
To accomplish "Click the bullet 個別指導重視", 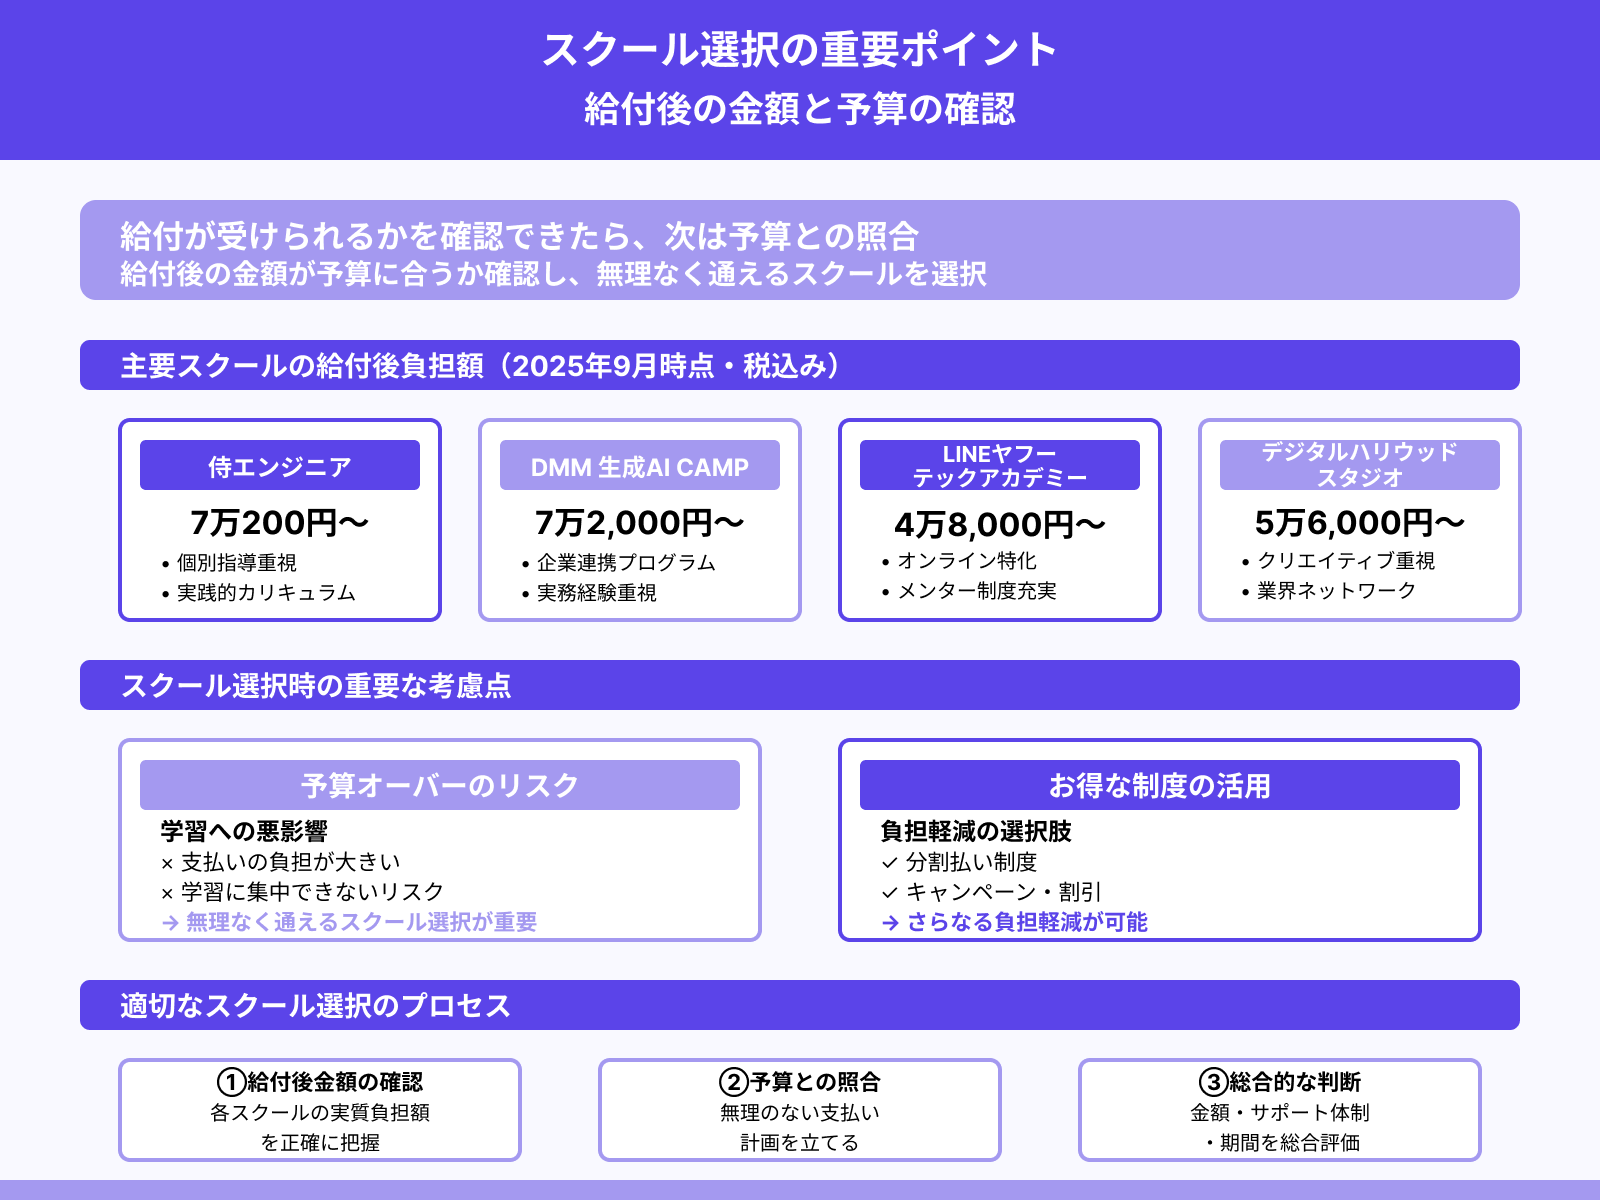I will click(x=237, y=563).
